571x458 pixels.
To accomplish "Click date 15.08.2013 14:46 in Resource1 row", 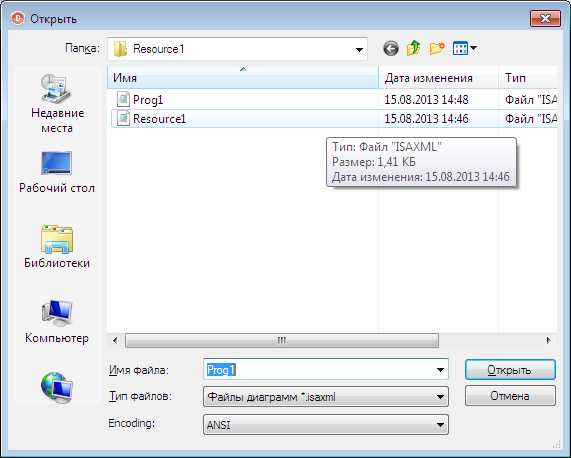I will coord(426,119).
